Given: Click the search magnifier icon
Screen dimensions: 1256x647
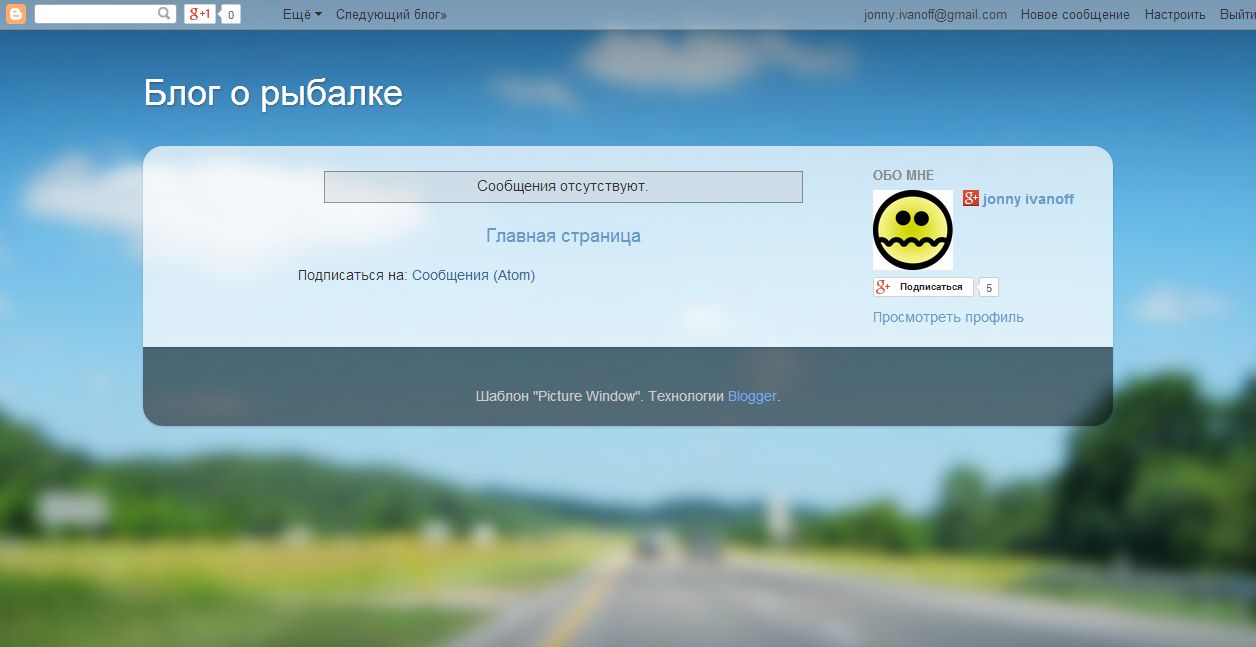Looking at the screenshot, I should tap(165, 14).
